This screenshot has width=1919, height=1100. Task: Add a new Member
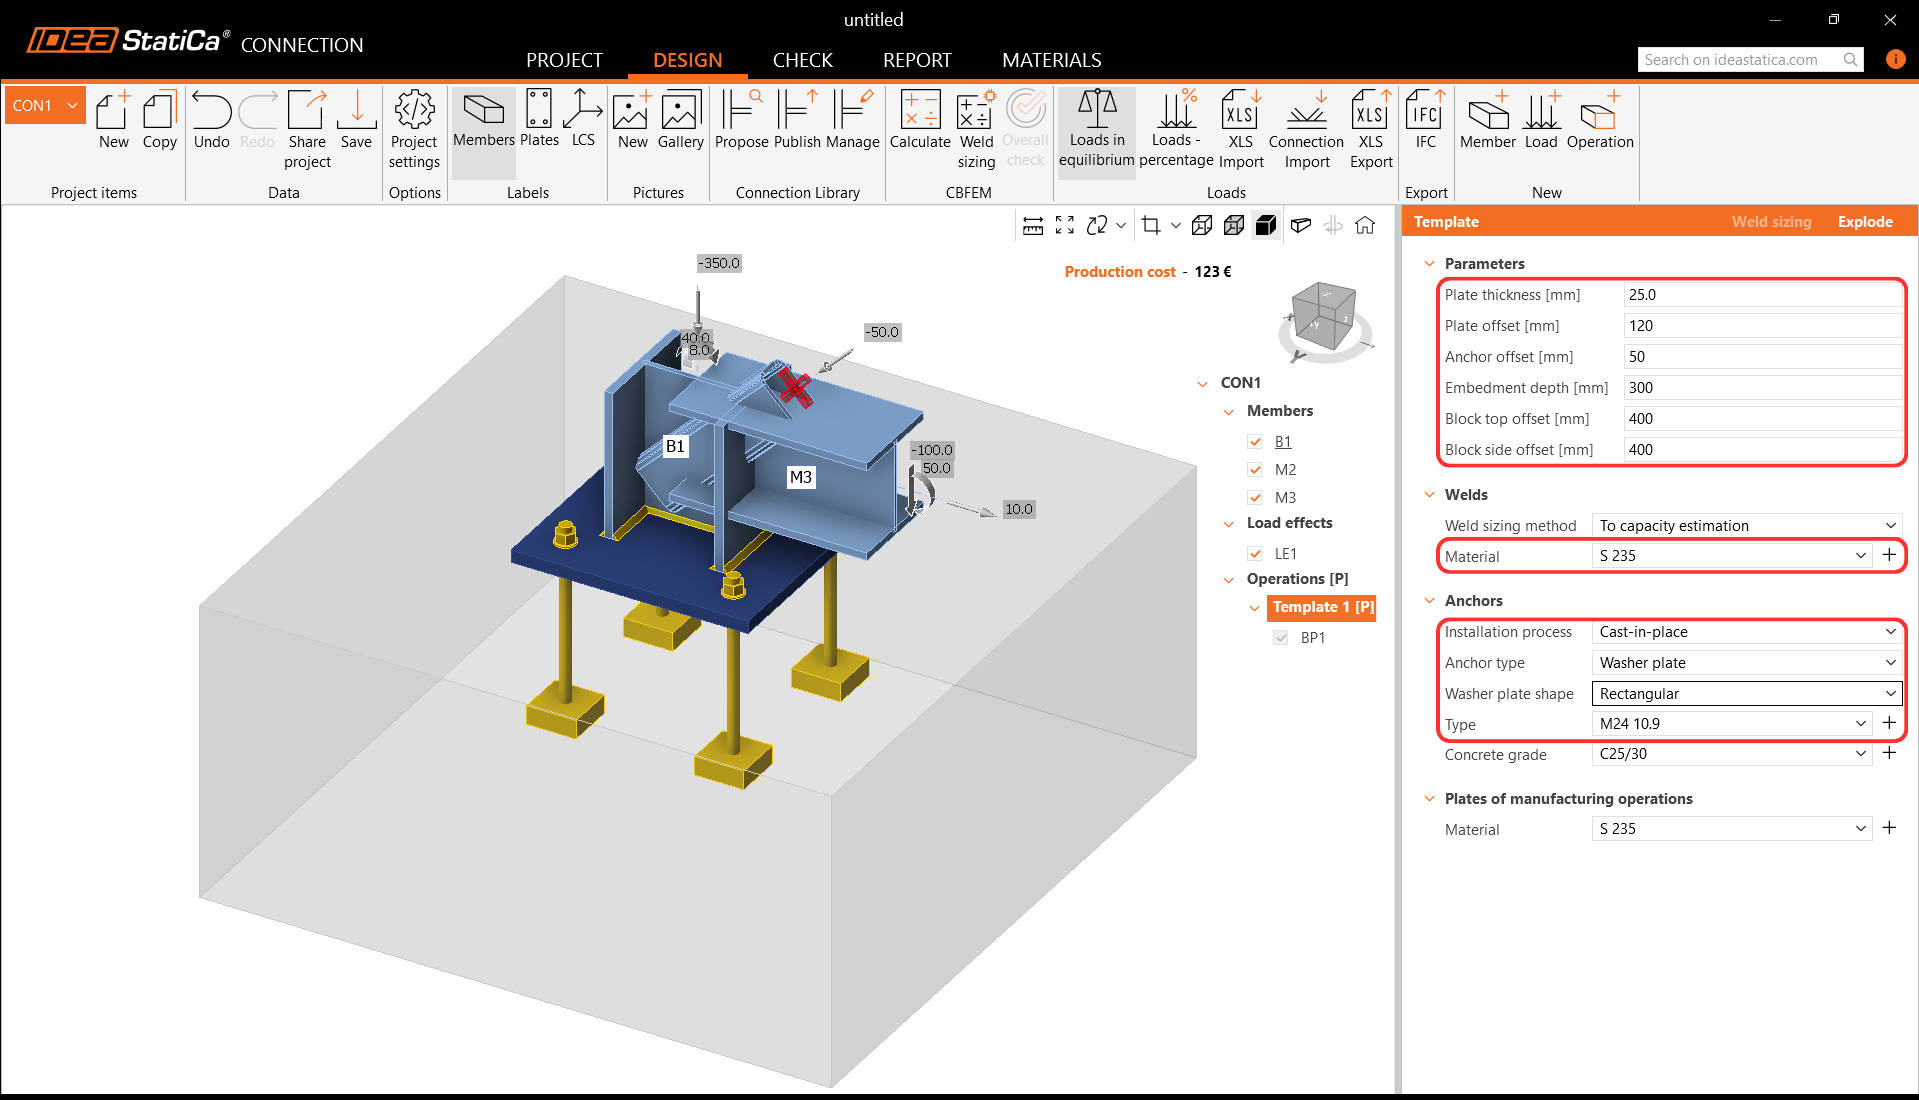(x=1488, y=121)
